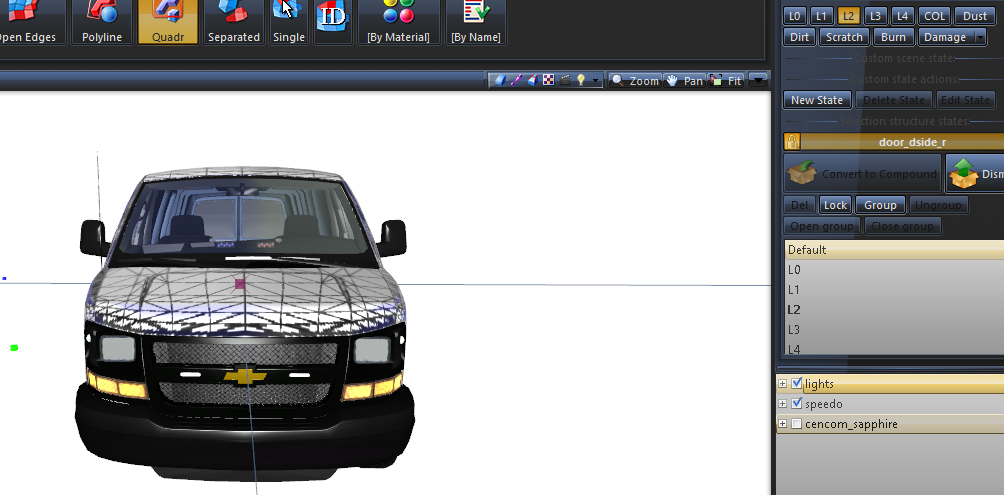Click the Del button
The image size is (1004, 495).
coord(799,205)
